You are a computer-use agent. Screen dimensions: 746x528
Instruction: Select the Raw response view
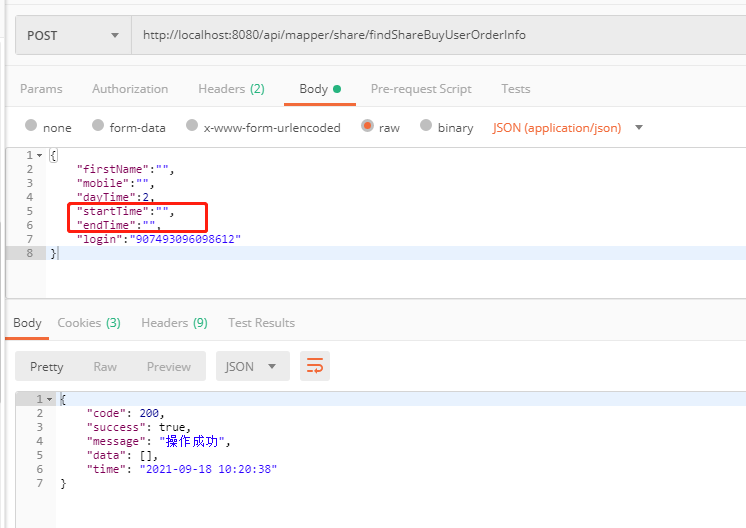(x=105, y=367)
